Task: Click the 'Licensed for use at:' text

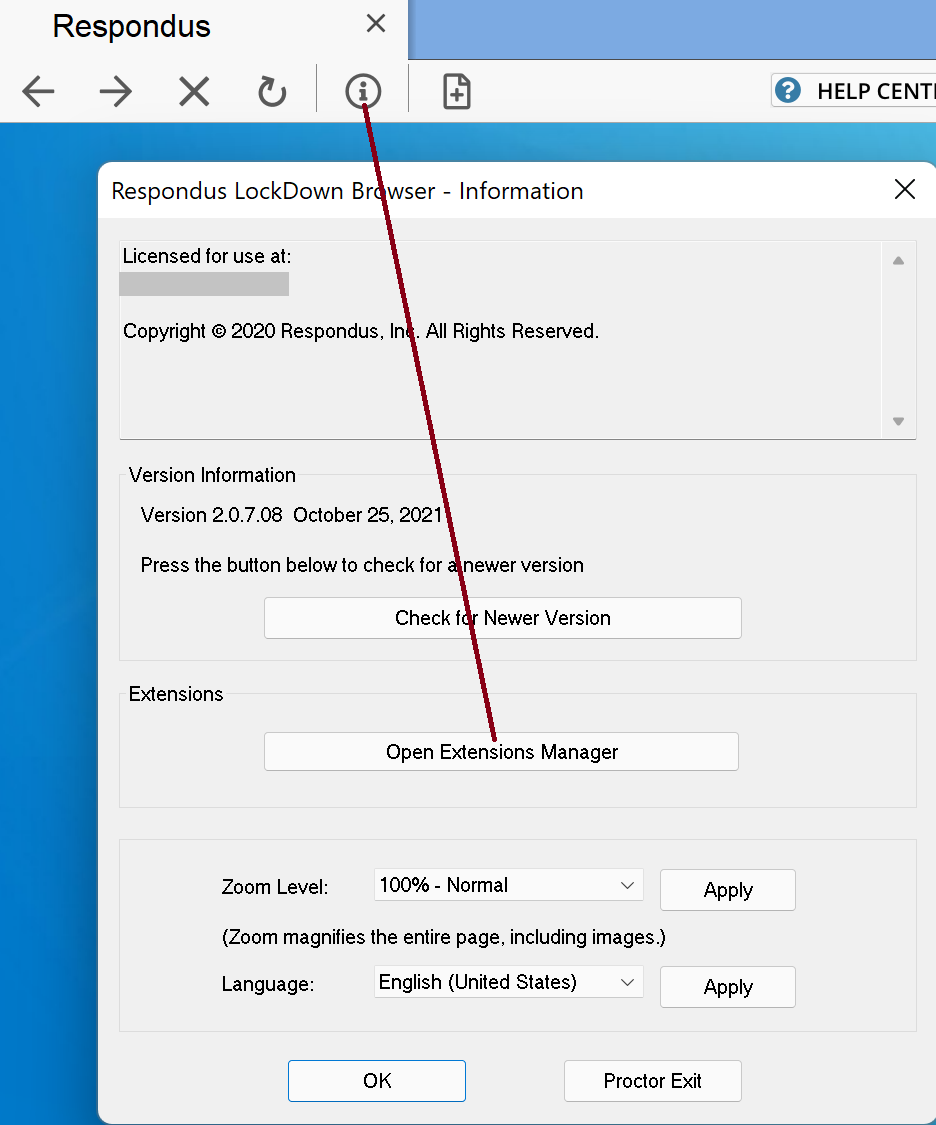Action: (207, 256)
